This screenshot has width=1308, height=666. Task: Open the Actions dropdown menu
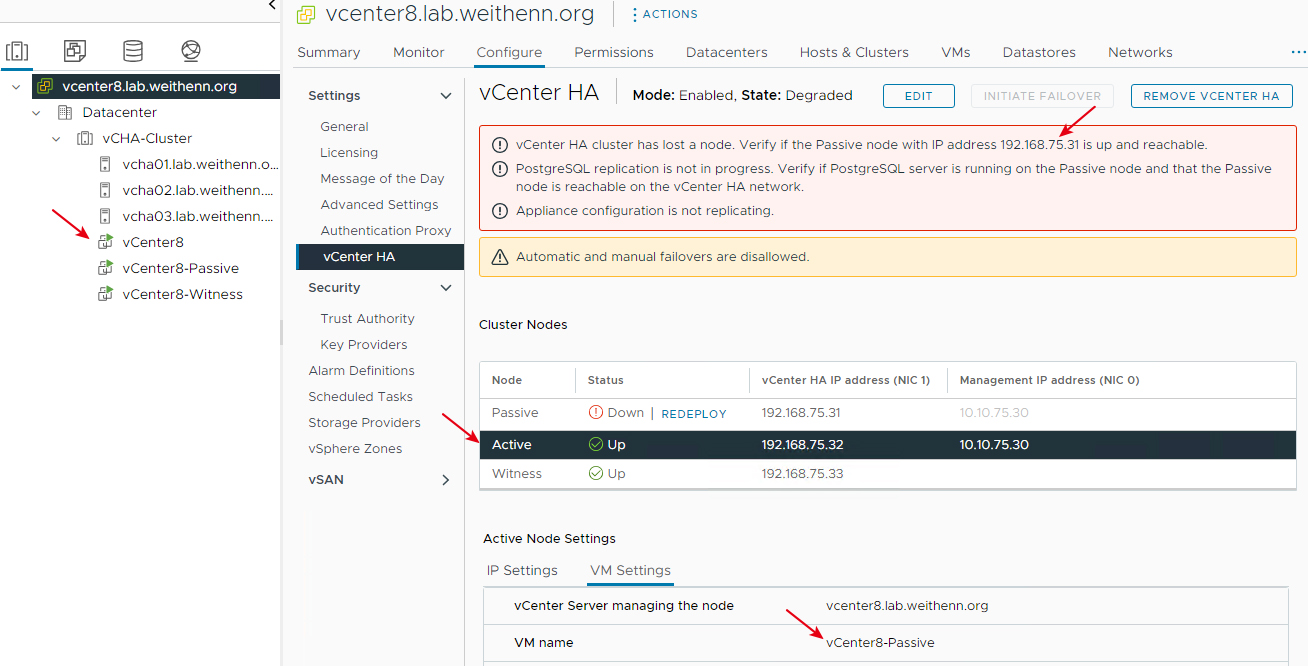pyautogui.click(x=664, y=14)
